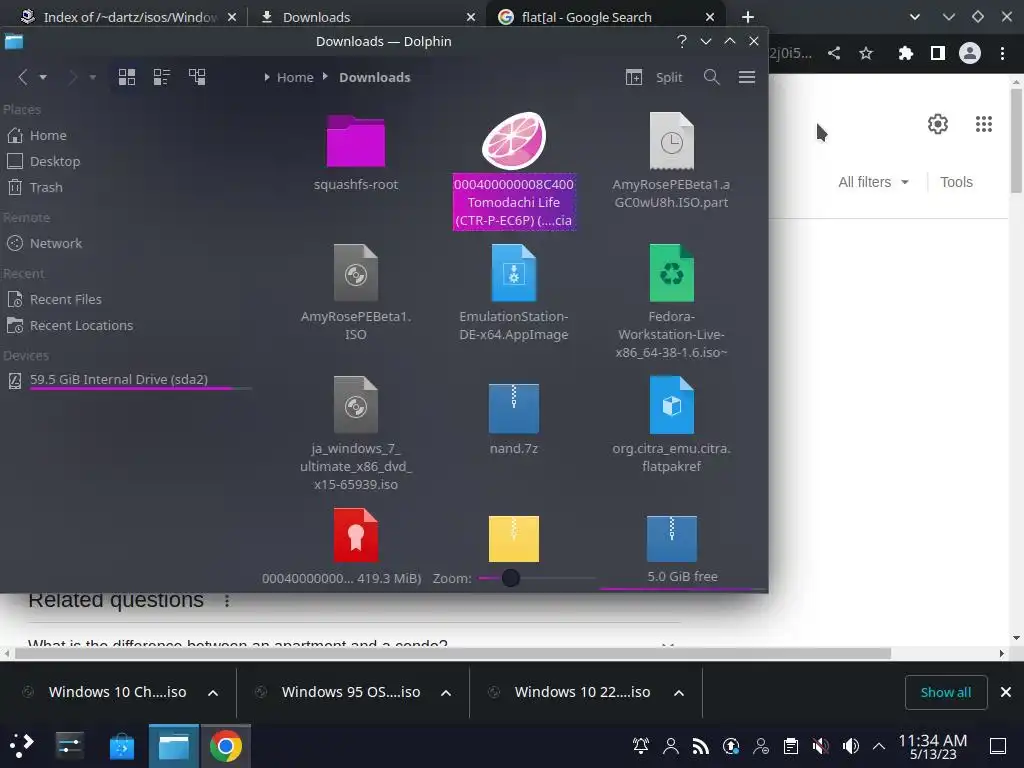
Task: Expand the breadcrumb arrow before Home
Action: (x=266, y=77)
